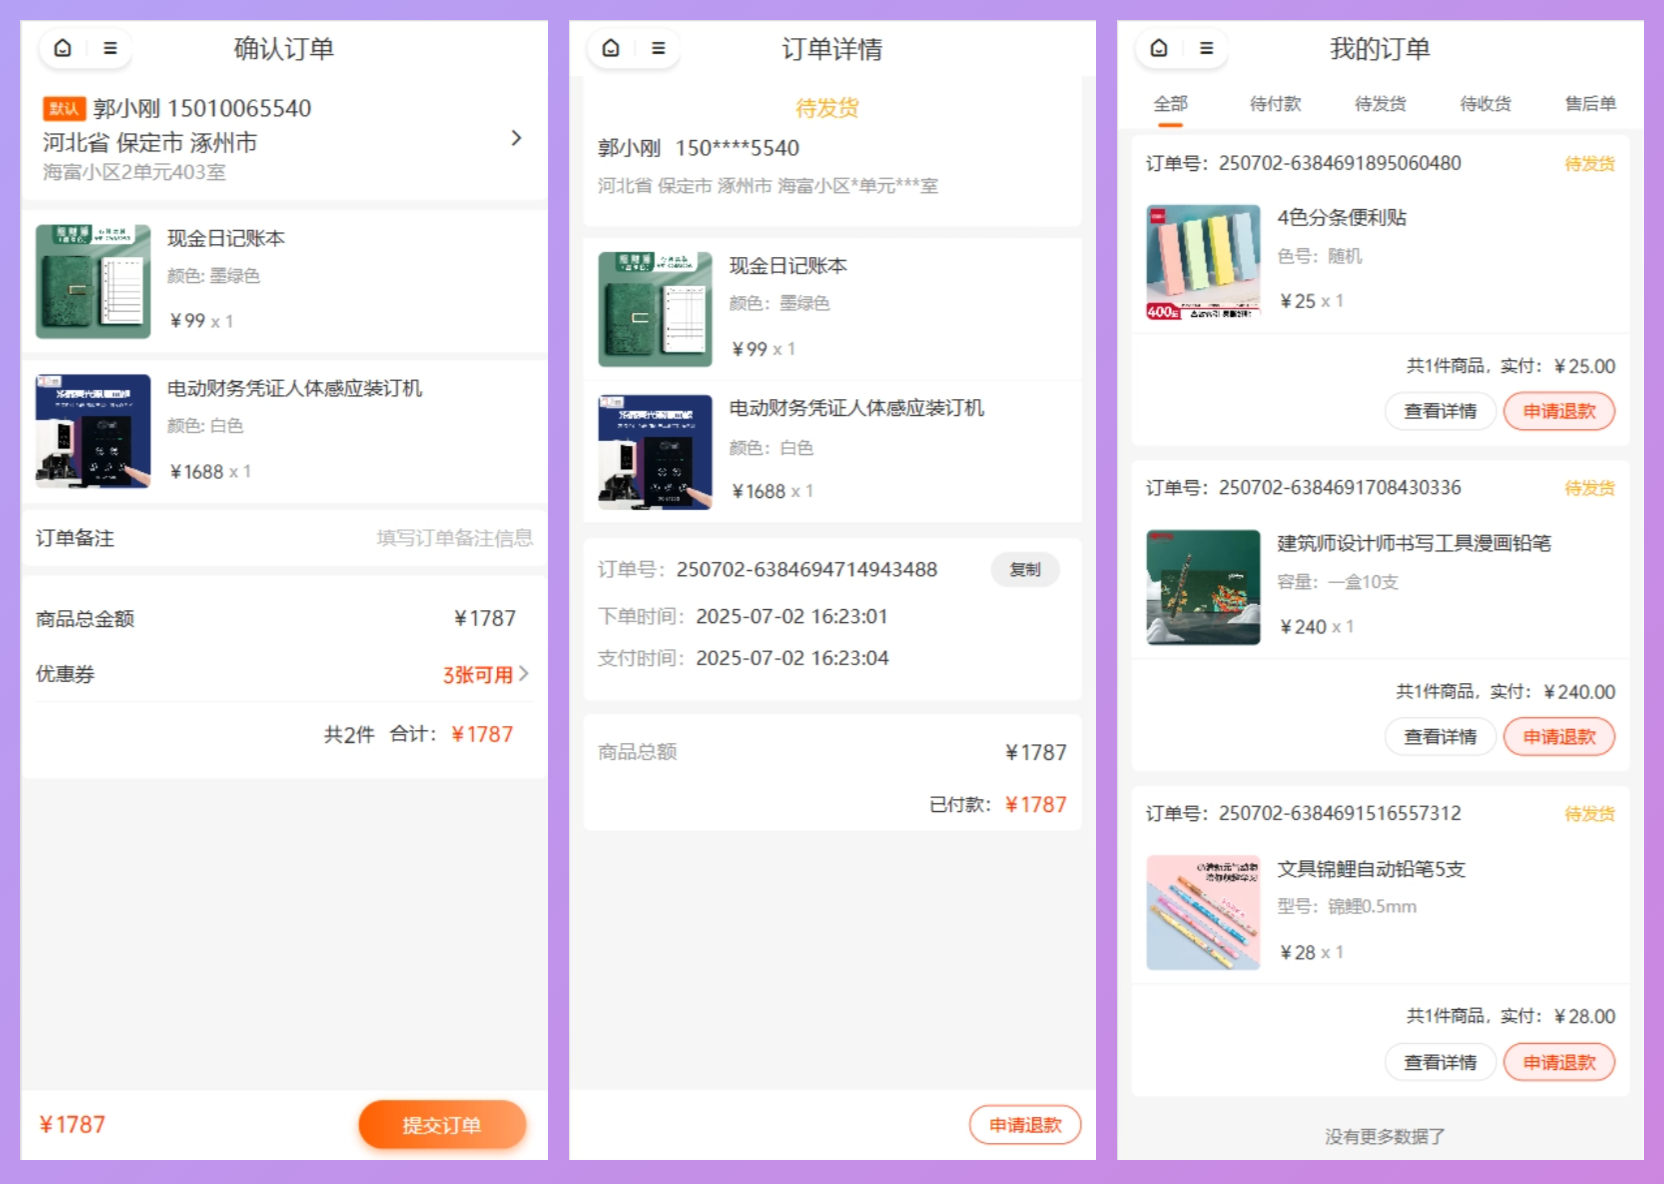This screenshot has width=1664, height=1184.
Task: Open the 售后单 tab
Action: (x=1589, y=104)
